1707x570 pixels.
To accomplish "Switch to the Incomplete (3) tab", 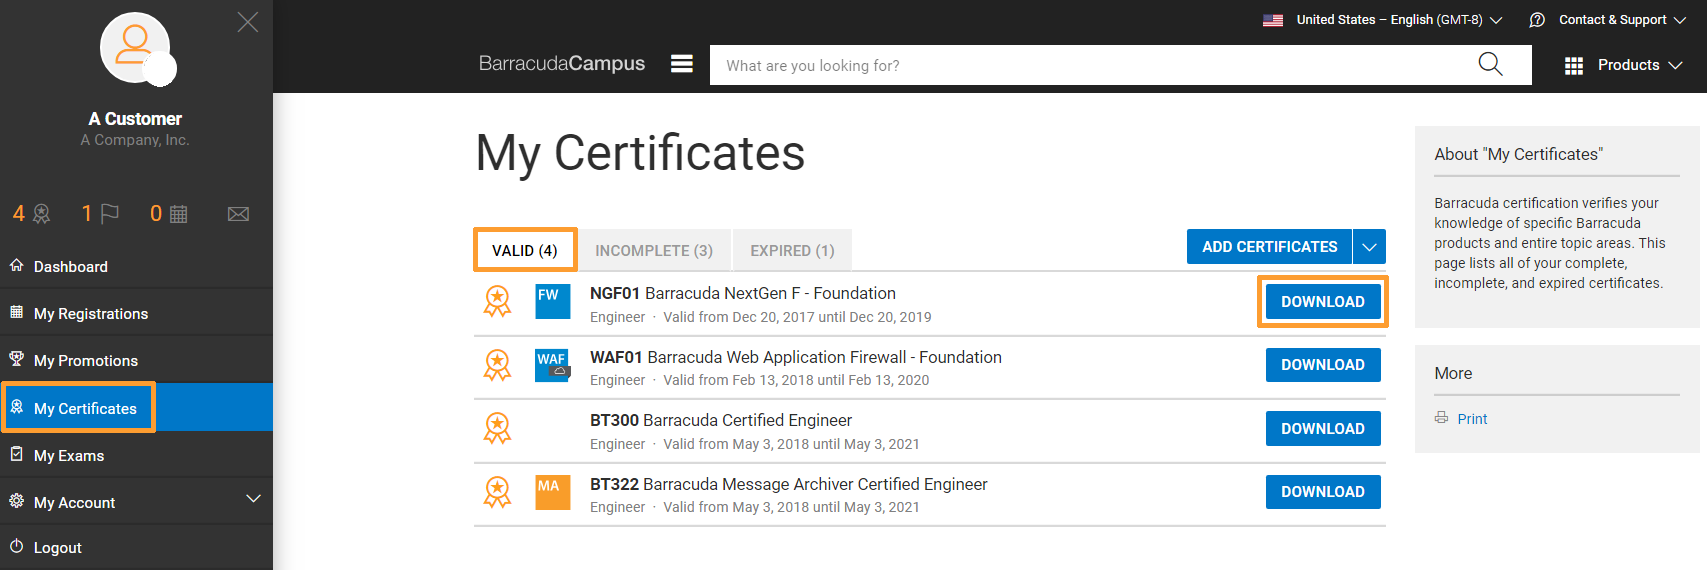I will click(x=654, y=250).
